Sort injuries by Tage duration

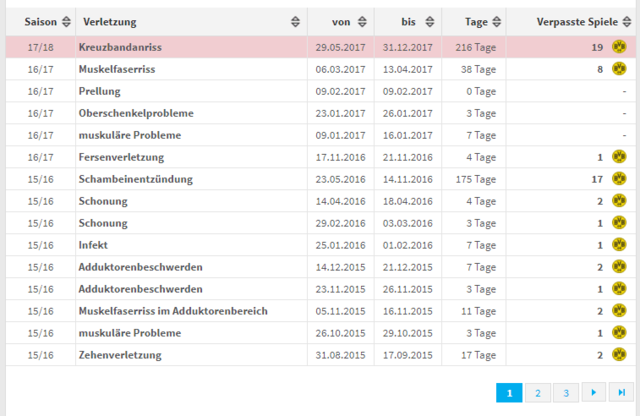pyautogui.click(x=496, y=22)
